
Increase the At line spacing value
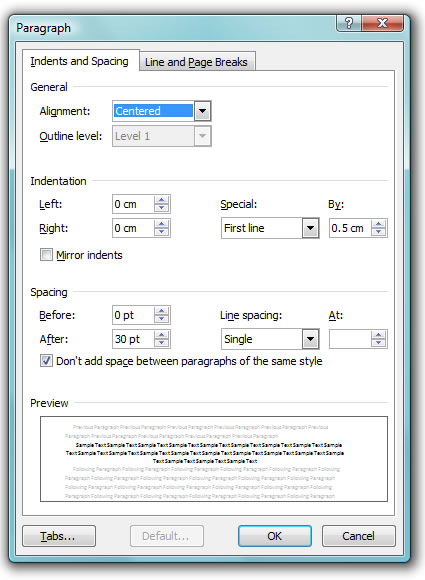pyautogui.click(x=378, y=335)
